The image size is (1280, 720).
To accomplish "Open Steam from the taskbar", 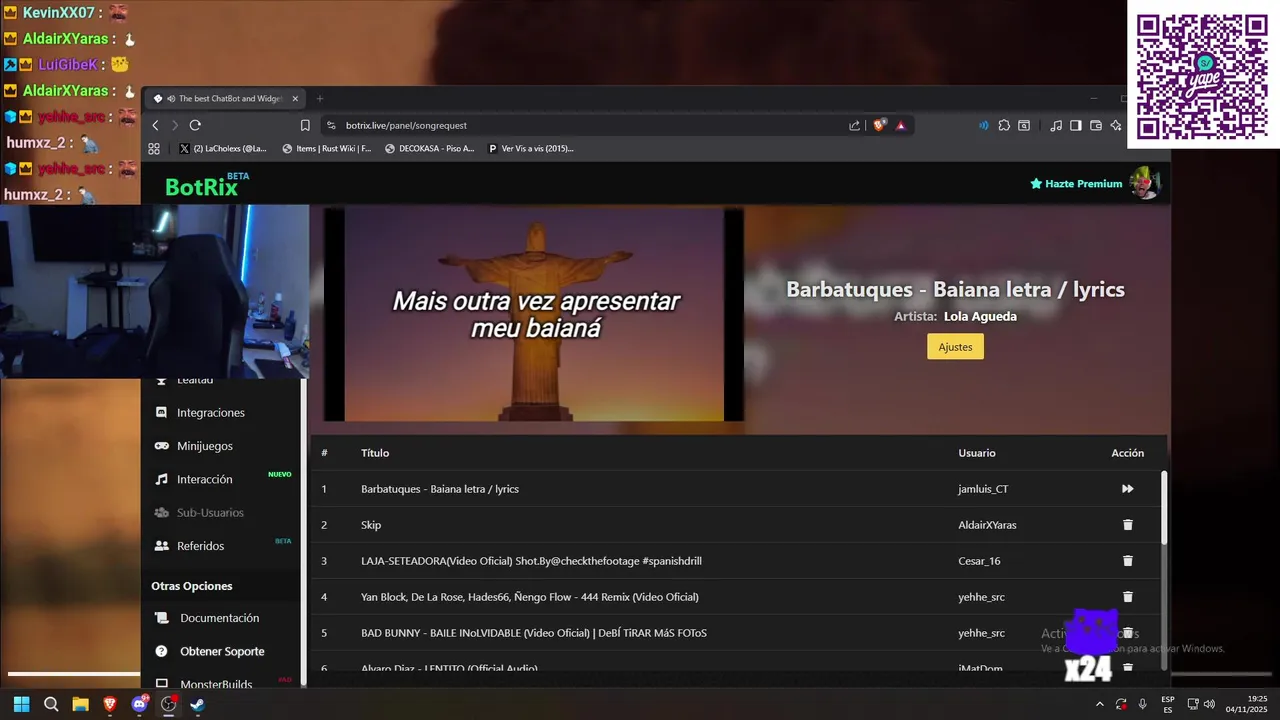I will point(197,704).
